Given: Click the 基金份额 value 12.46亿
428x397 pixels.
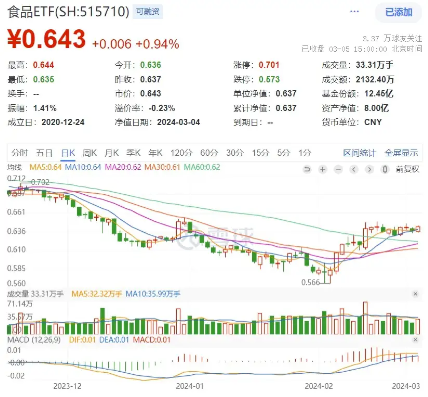Looking at the screenshot, I should (x=379, y=94).
